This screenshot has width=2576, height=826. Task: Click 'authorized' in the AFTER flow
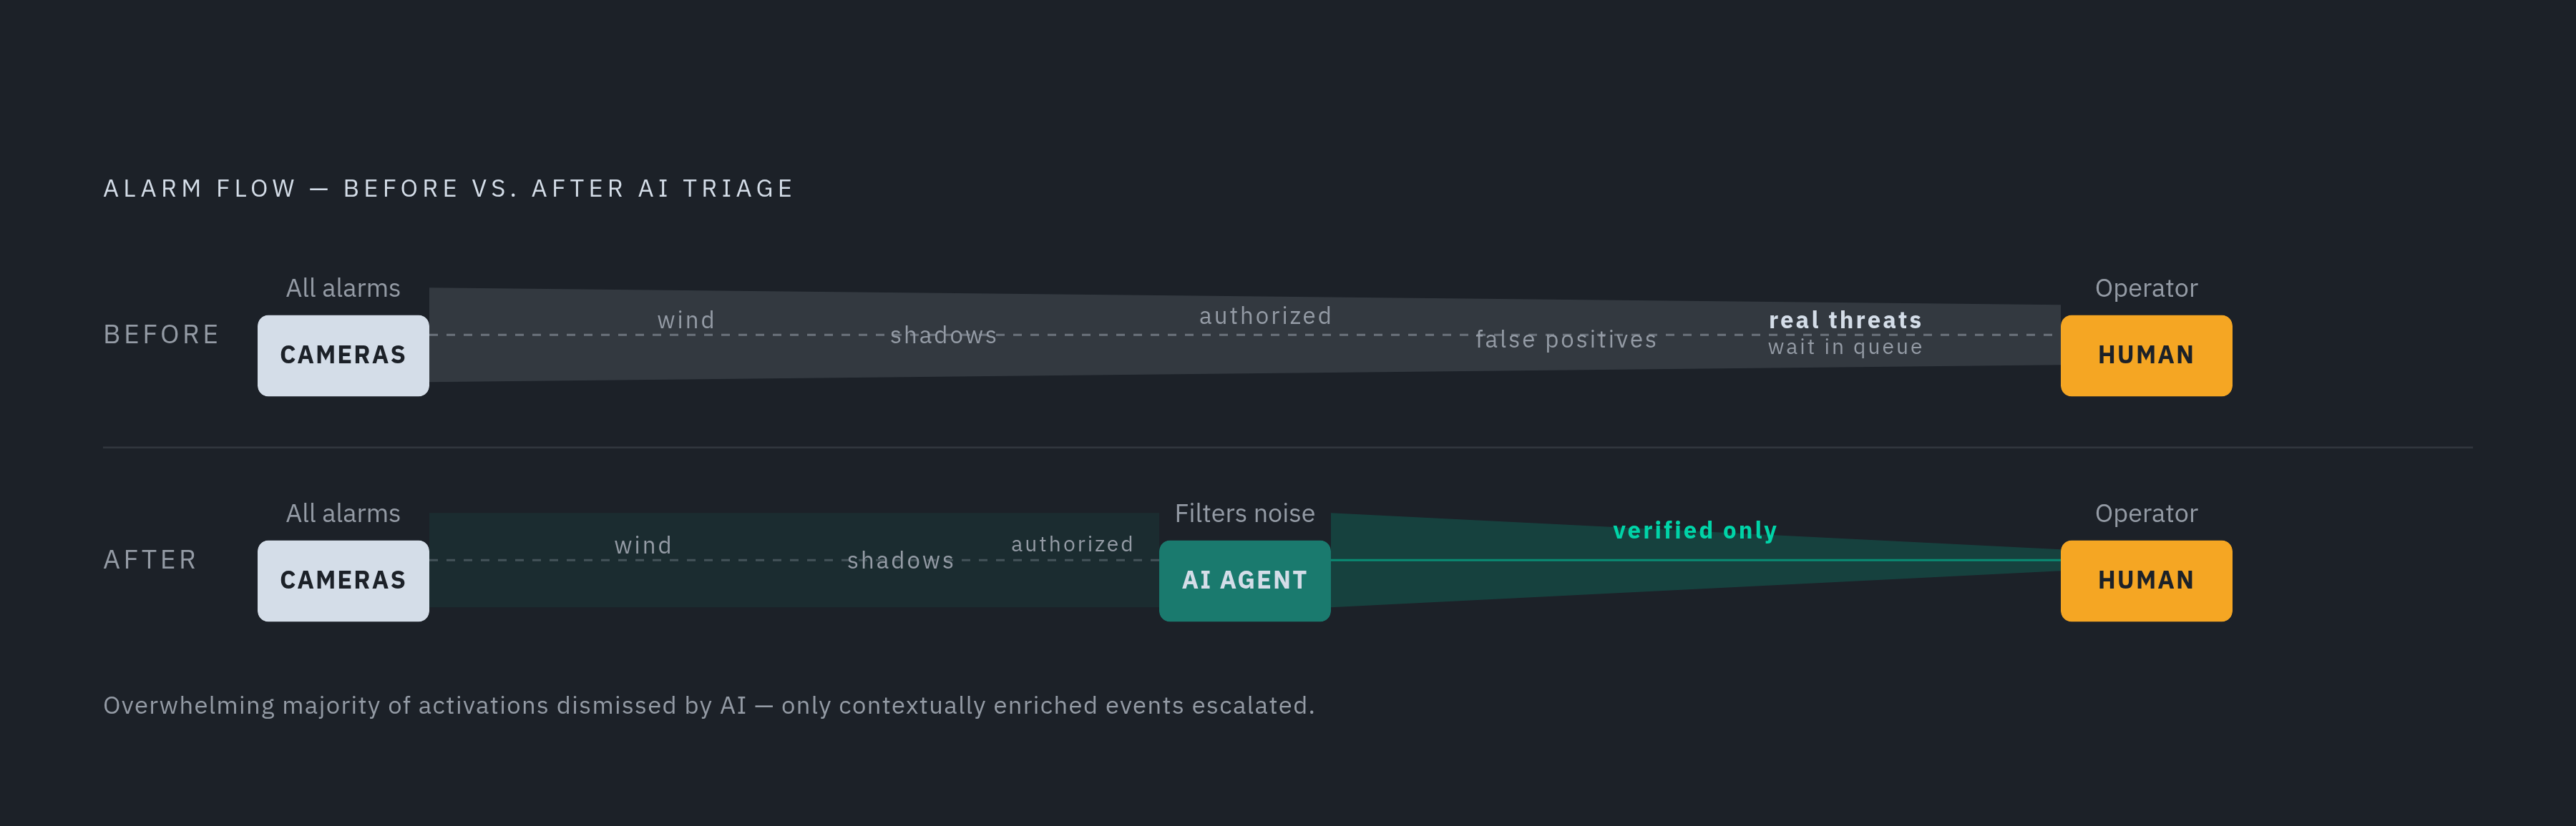pyautogui.click(x=1072, y=544)
